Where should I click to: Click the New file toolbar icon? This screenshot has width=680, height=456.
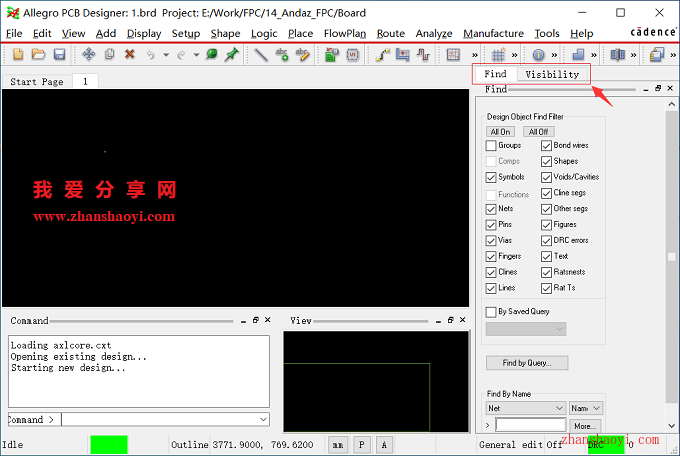coord(18,54)
